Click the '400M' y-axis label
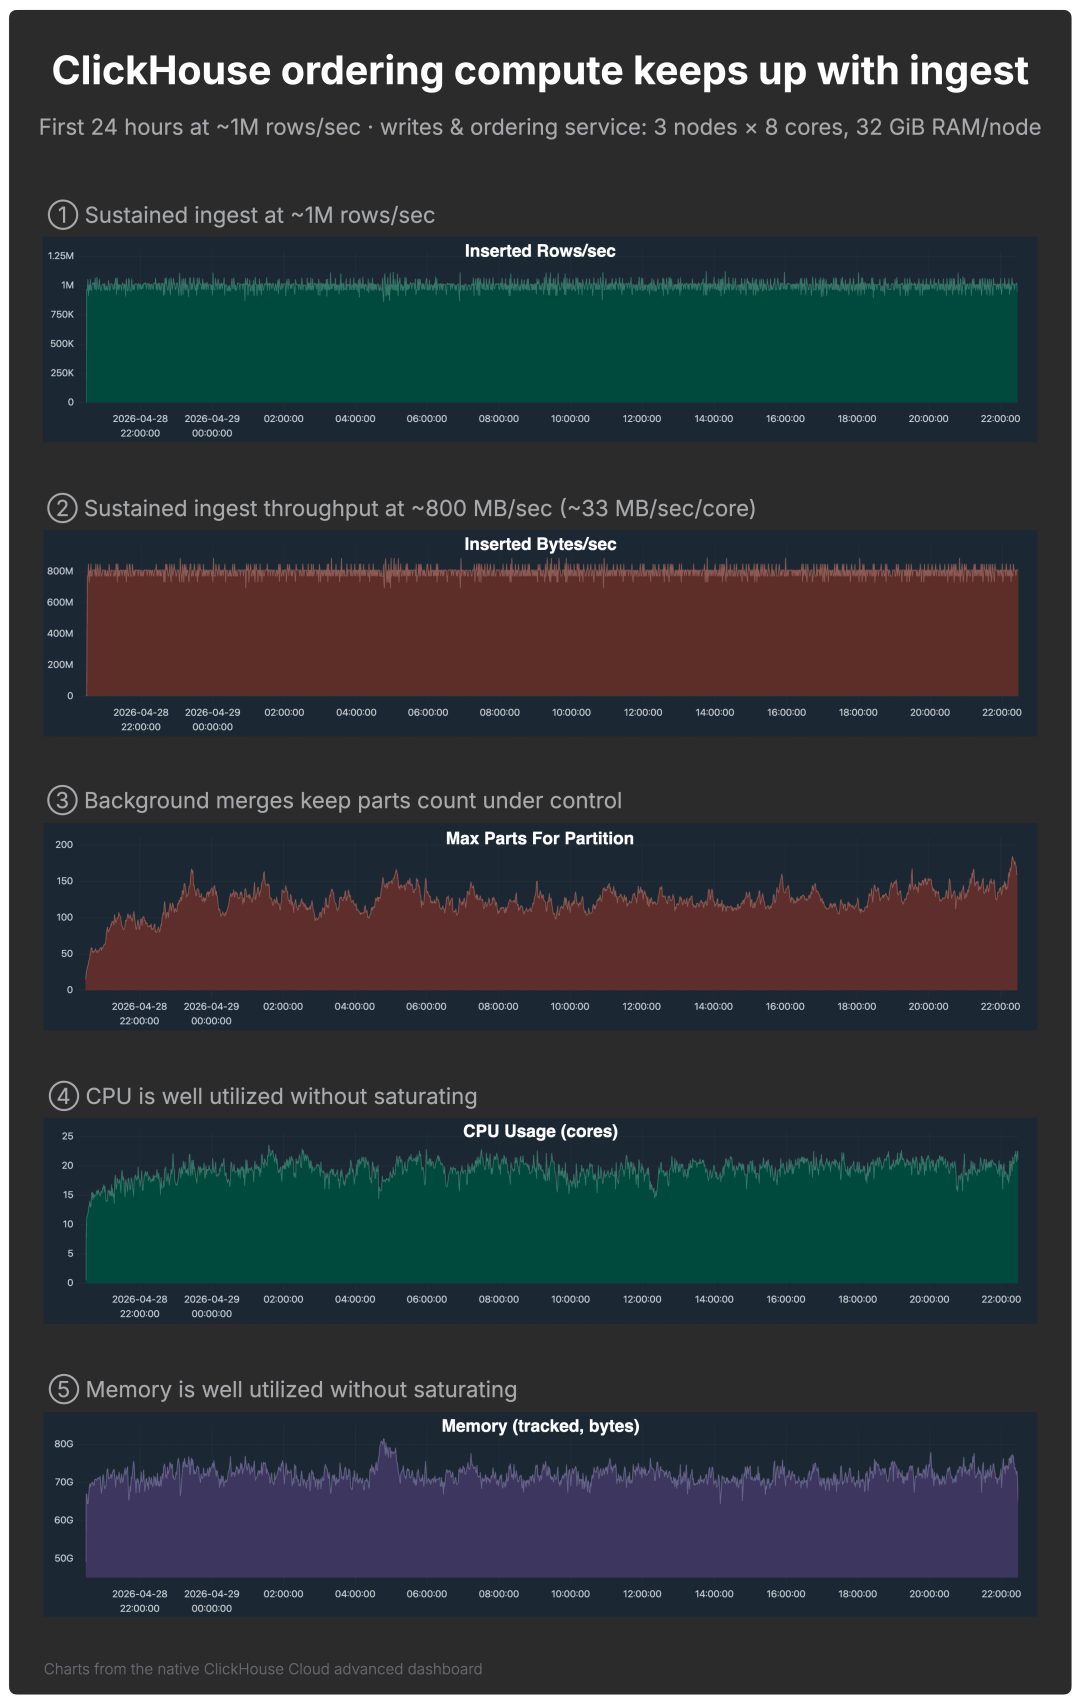1080x1704 pixels. coord(60,633)
